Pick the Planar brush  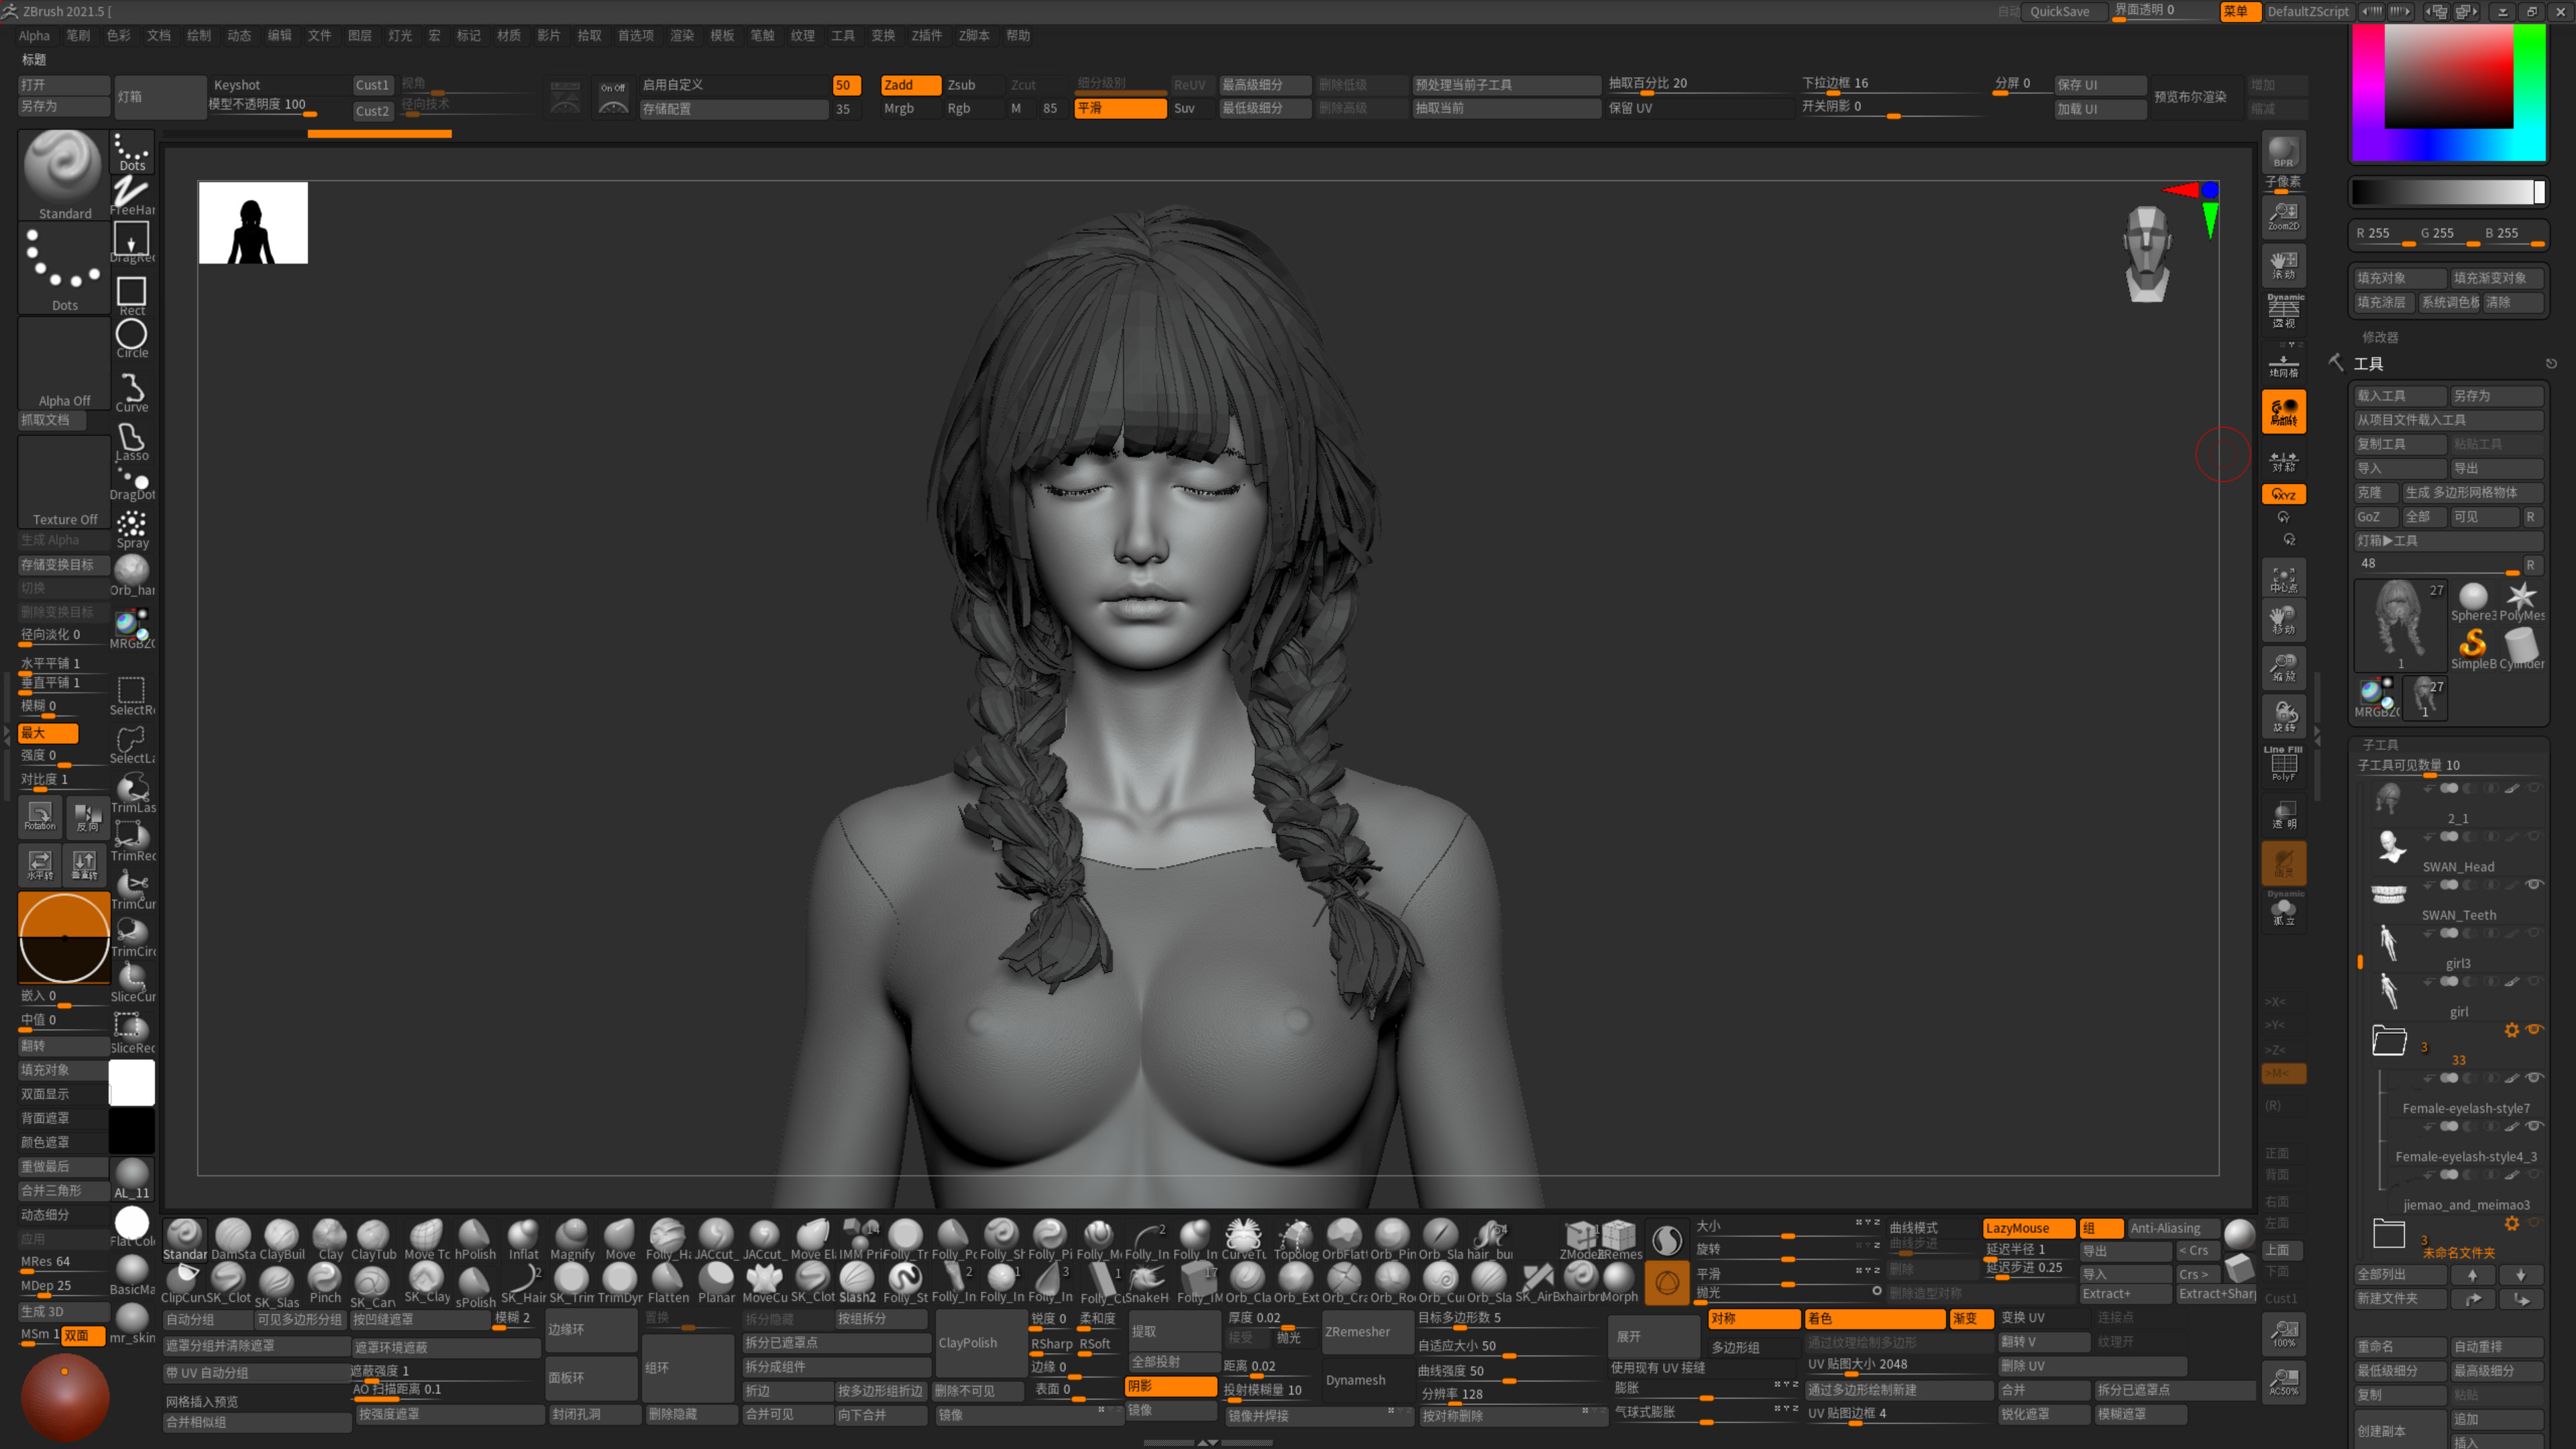[716, 1283]
